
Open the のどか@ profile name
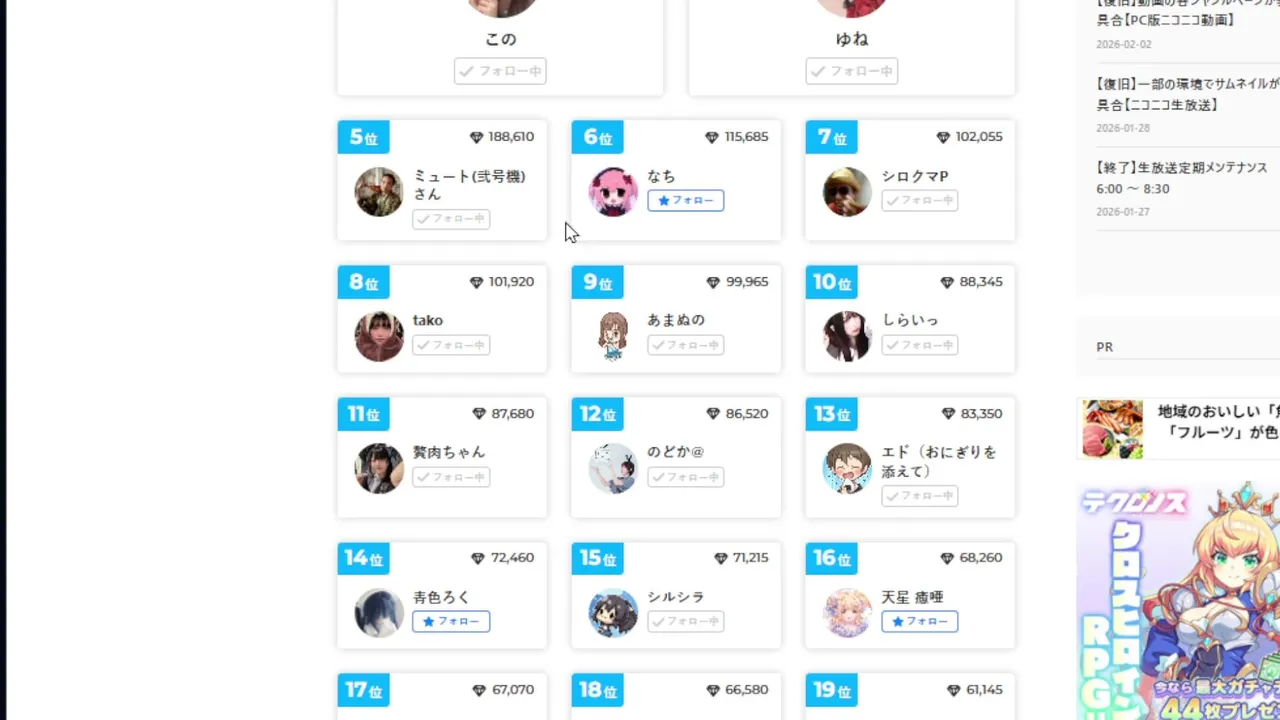pyautogui.click(x=676, y=452)
